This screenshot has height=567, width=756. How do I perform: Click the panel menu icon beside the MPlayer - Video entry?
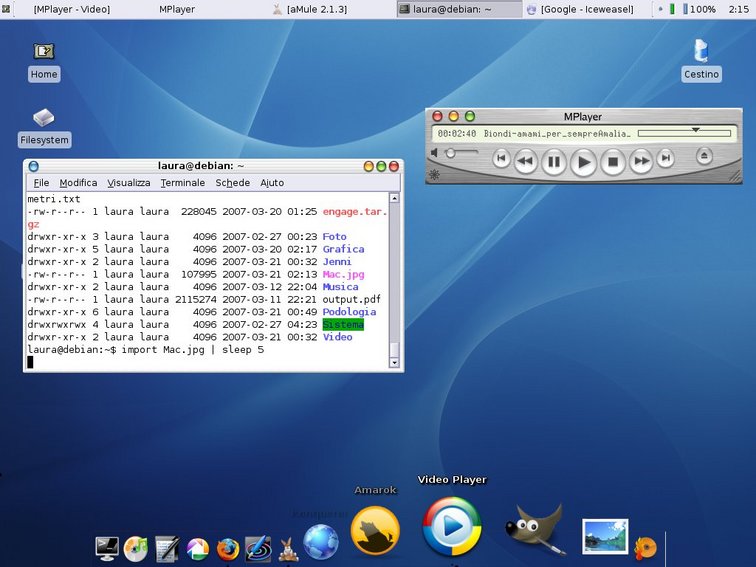pos(6,9)
